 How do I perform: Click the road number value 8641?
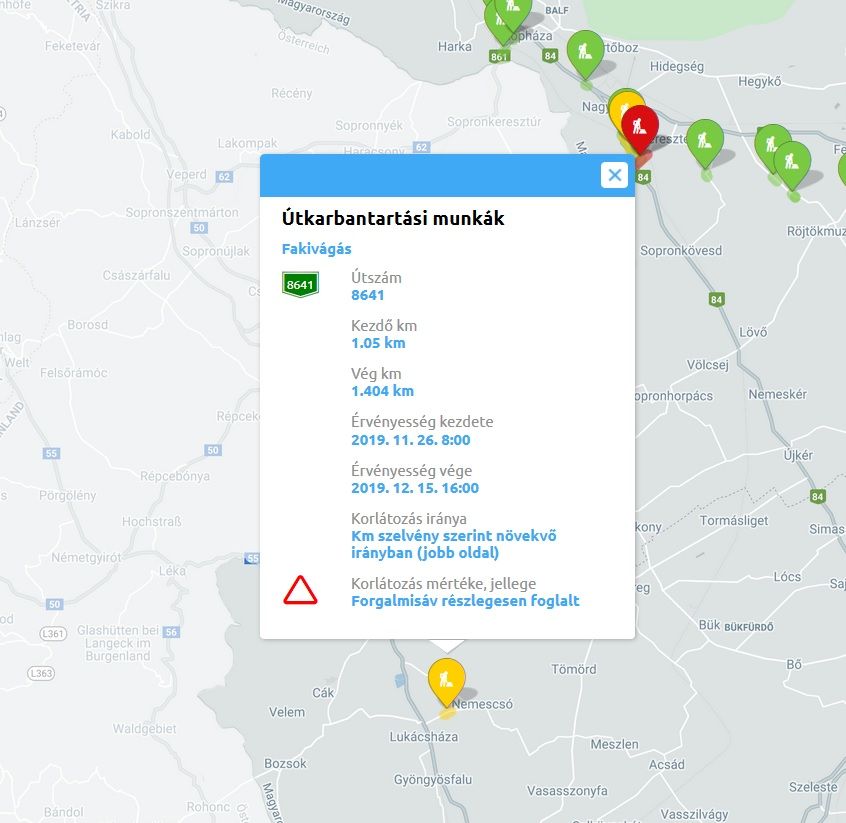point(368,295)
